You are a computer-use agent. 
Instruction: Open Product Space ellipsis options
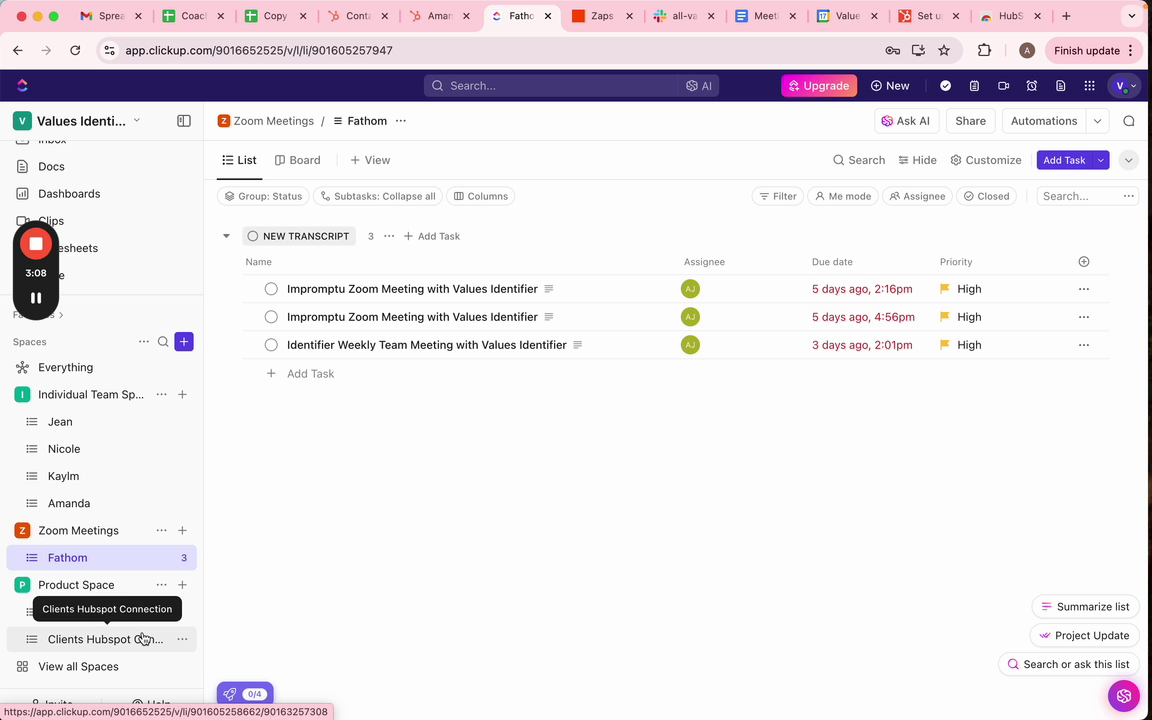[161, 585]
